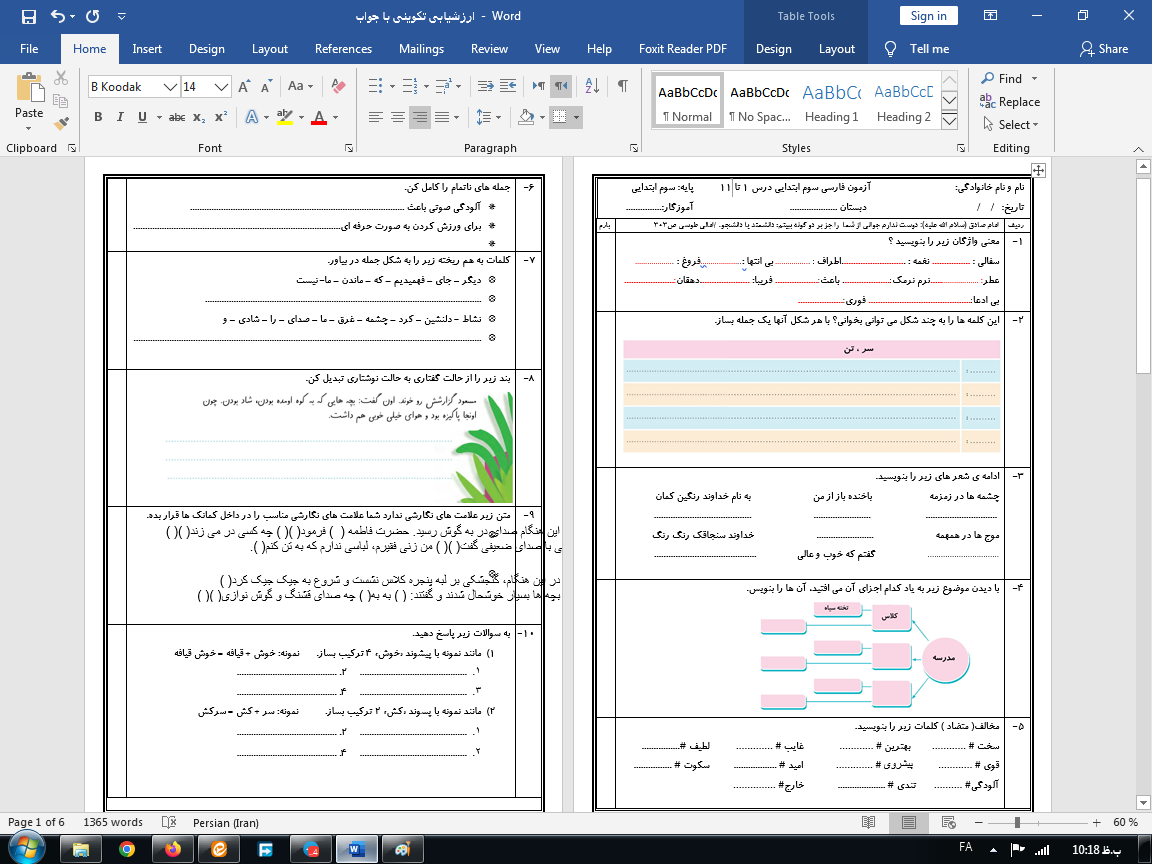Apply subscript formatting
This screenshot has width=1152, height=864.
point(200,117)
